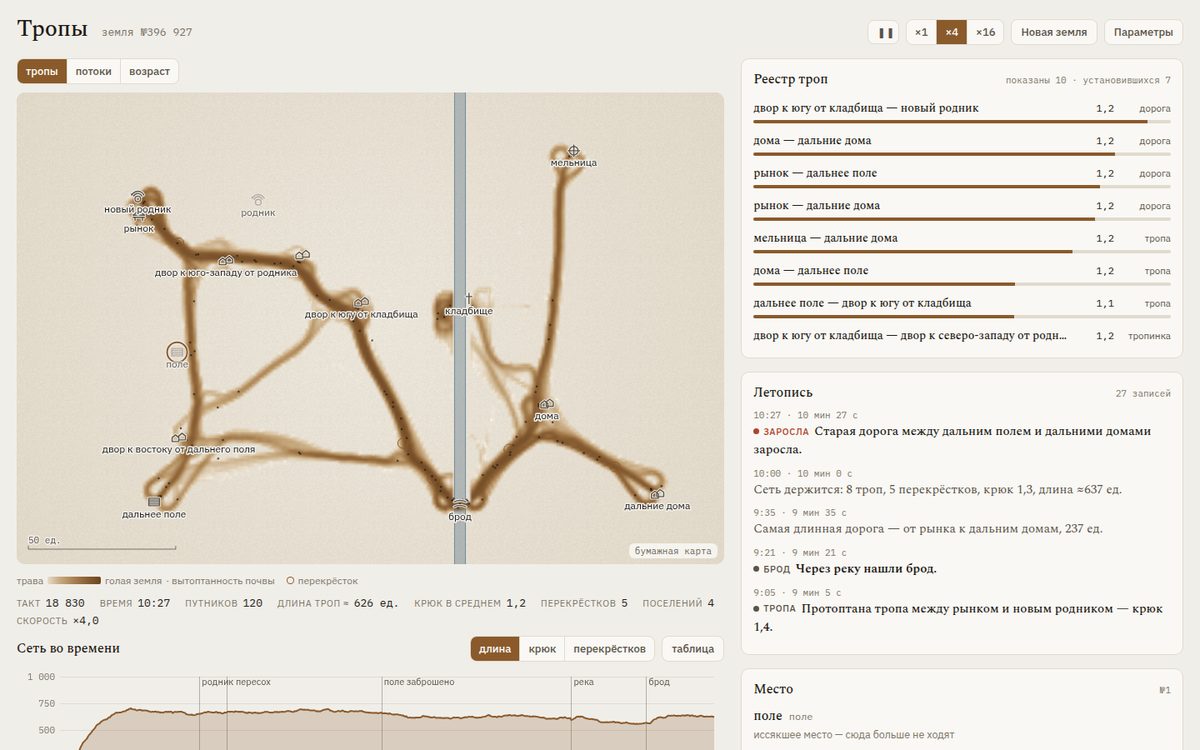Click the progress bar under рынок — дальнее поле
The image size is (1200, 750).
(x=961, y=186)
